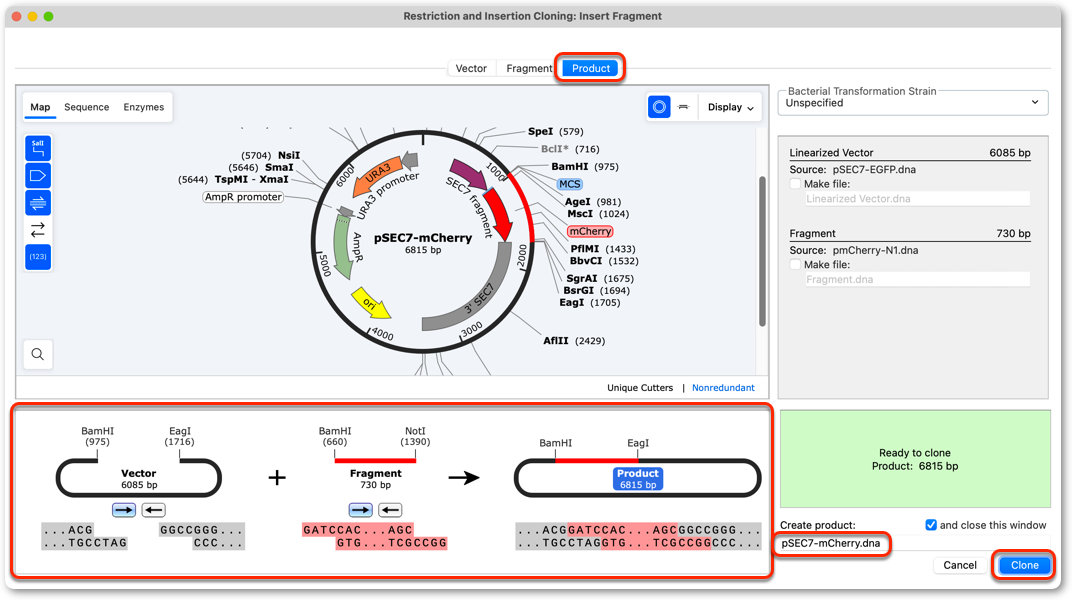Image resolution: width=1072 pixels, height=600 pixels.
Task: Select the purple SEC7 fragment feature arrow
Action: [468, 174]
